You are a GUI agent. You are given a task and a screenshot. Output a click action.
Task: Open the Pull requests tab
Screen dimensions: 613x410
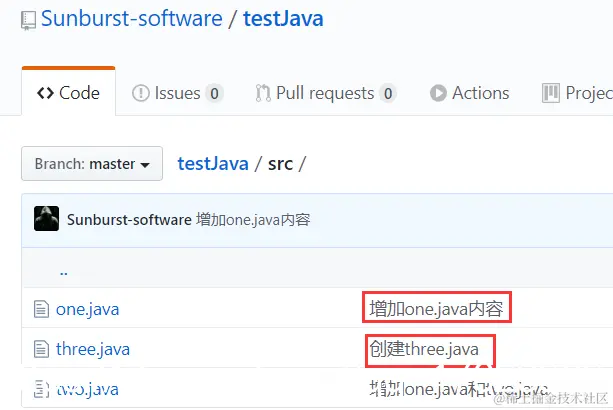[326, 93]
